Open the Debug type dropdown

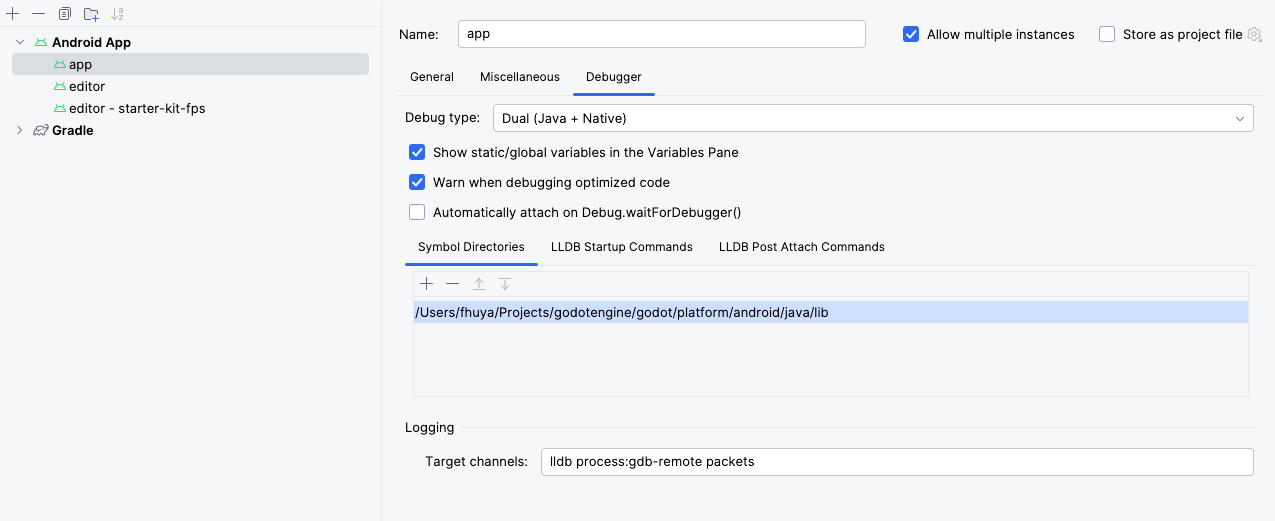click(873, 118)
